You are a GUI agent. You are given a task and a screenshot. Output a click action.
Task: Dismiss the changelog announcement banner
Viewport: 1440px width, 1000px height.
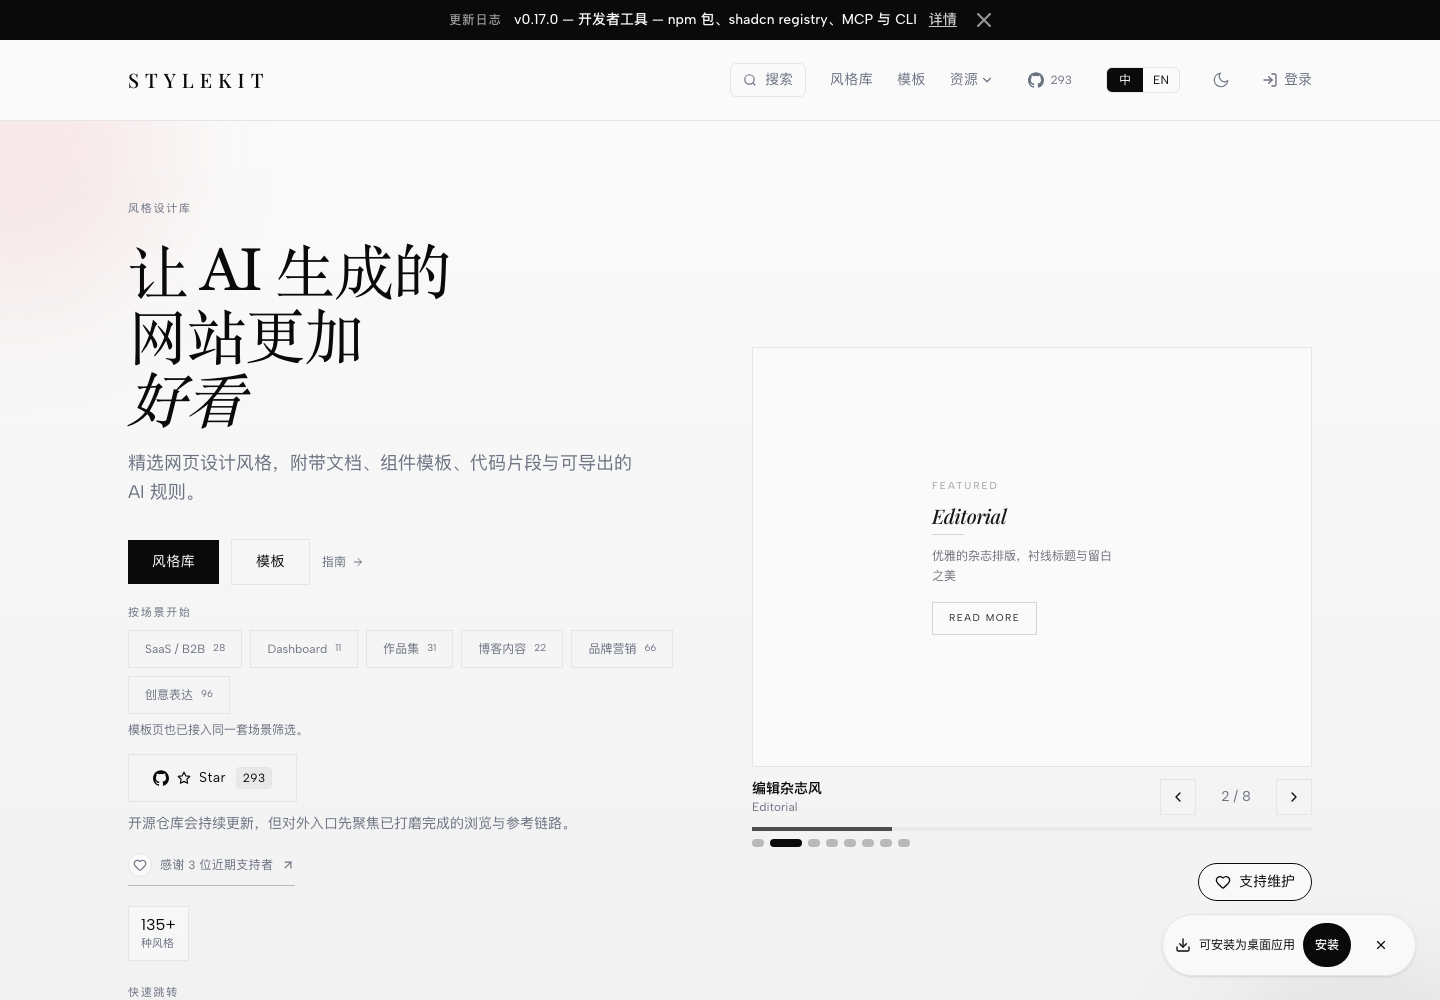click(x=984, y=20)
